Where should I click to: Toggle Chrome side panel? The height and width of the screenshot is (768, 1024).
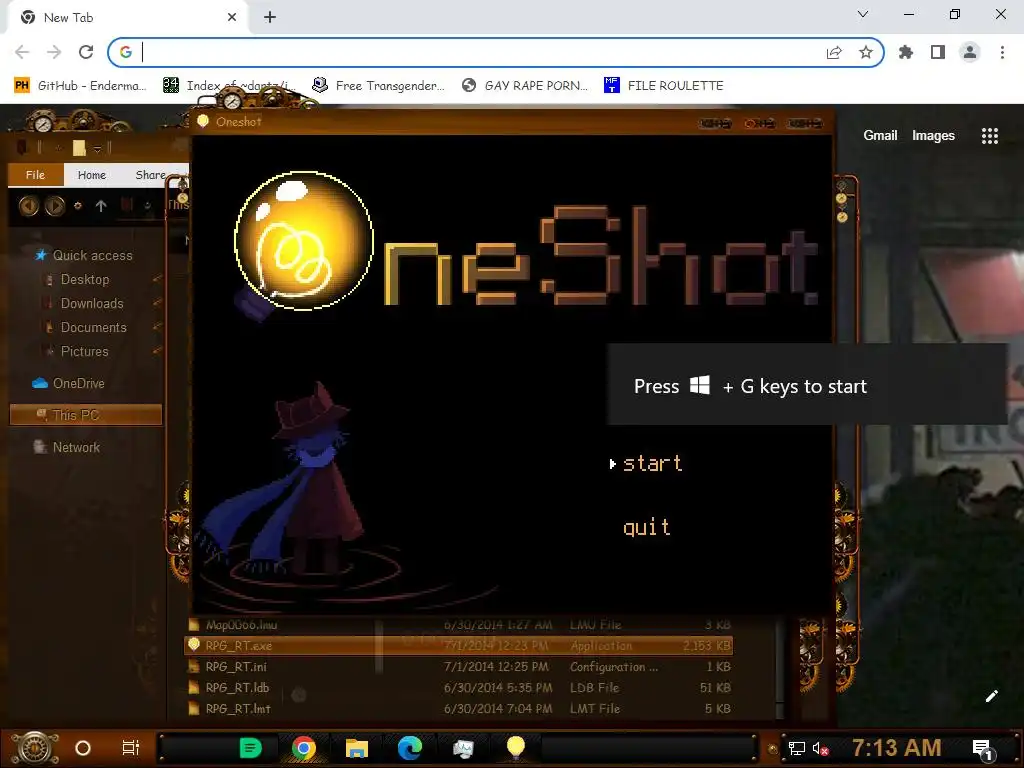[x=938, y=52]
